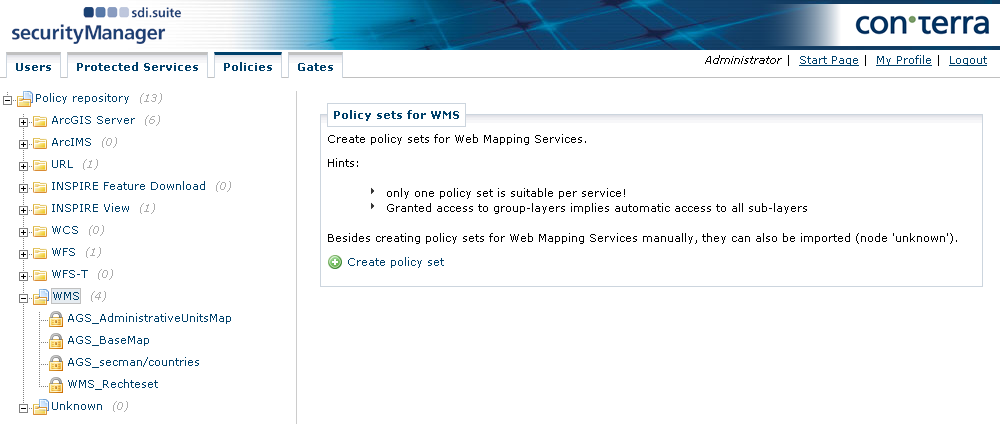Click the green plus Create policy set icon
This screenshot has width=1000, height=424.
click(x=335, y=262)
